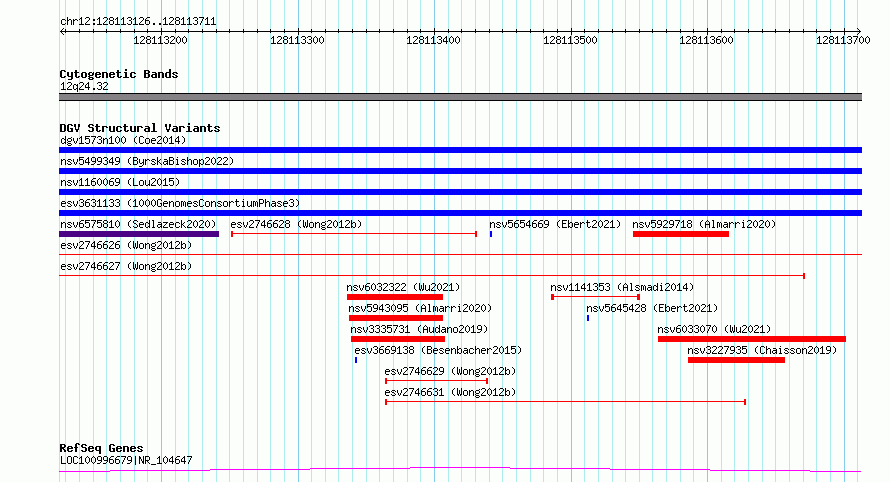Click the right arrowhead of the ruler
Image resolution: width=890 pixels, height=482 pixels.
859,31
